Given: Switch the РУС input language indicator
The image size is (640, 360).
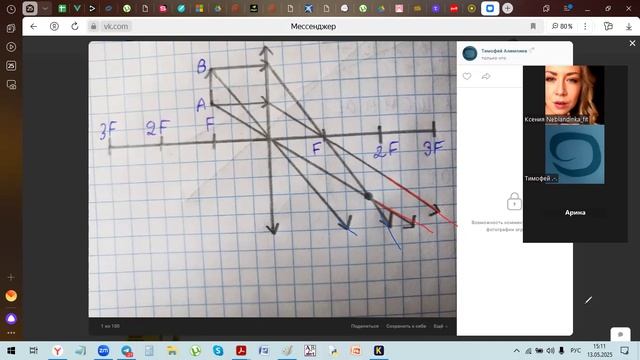Looking at the screenshot, I should pos(576,351).
